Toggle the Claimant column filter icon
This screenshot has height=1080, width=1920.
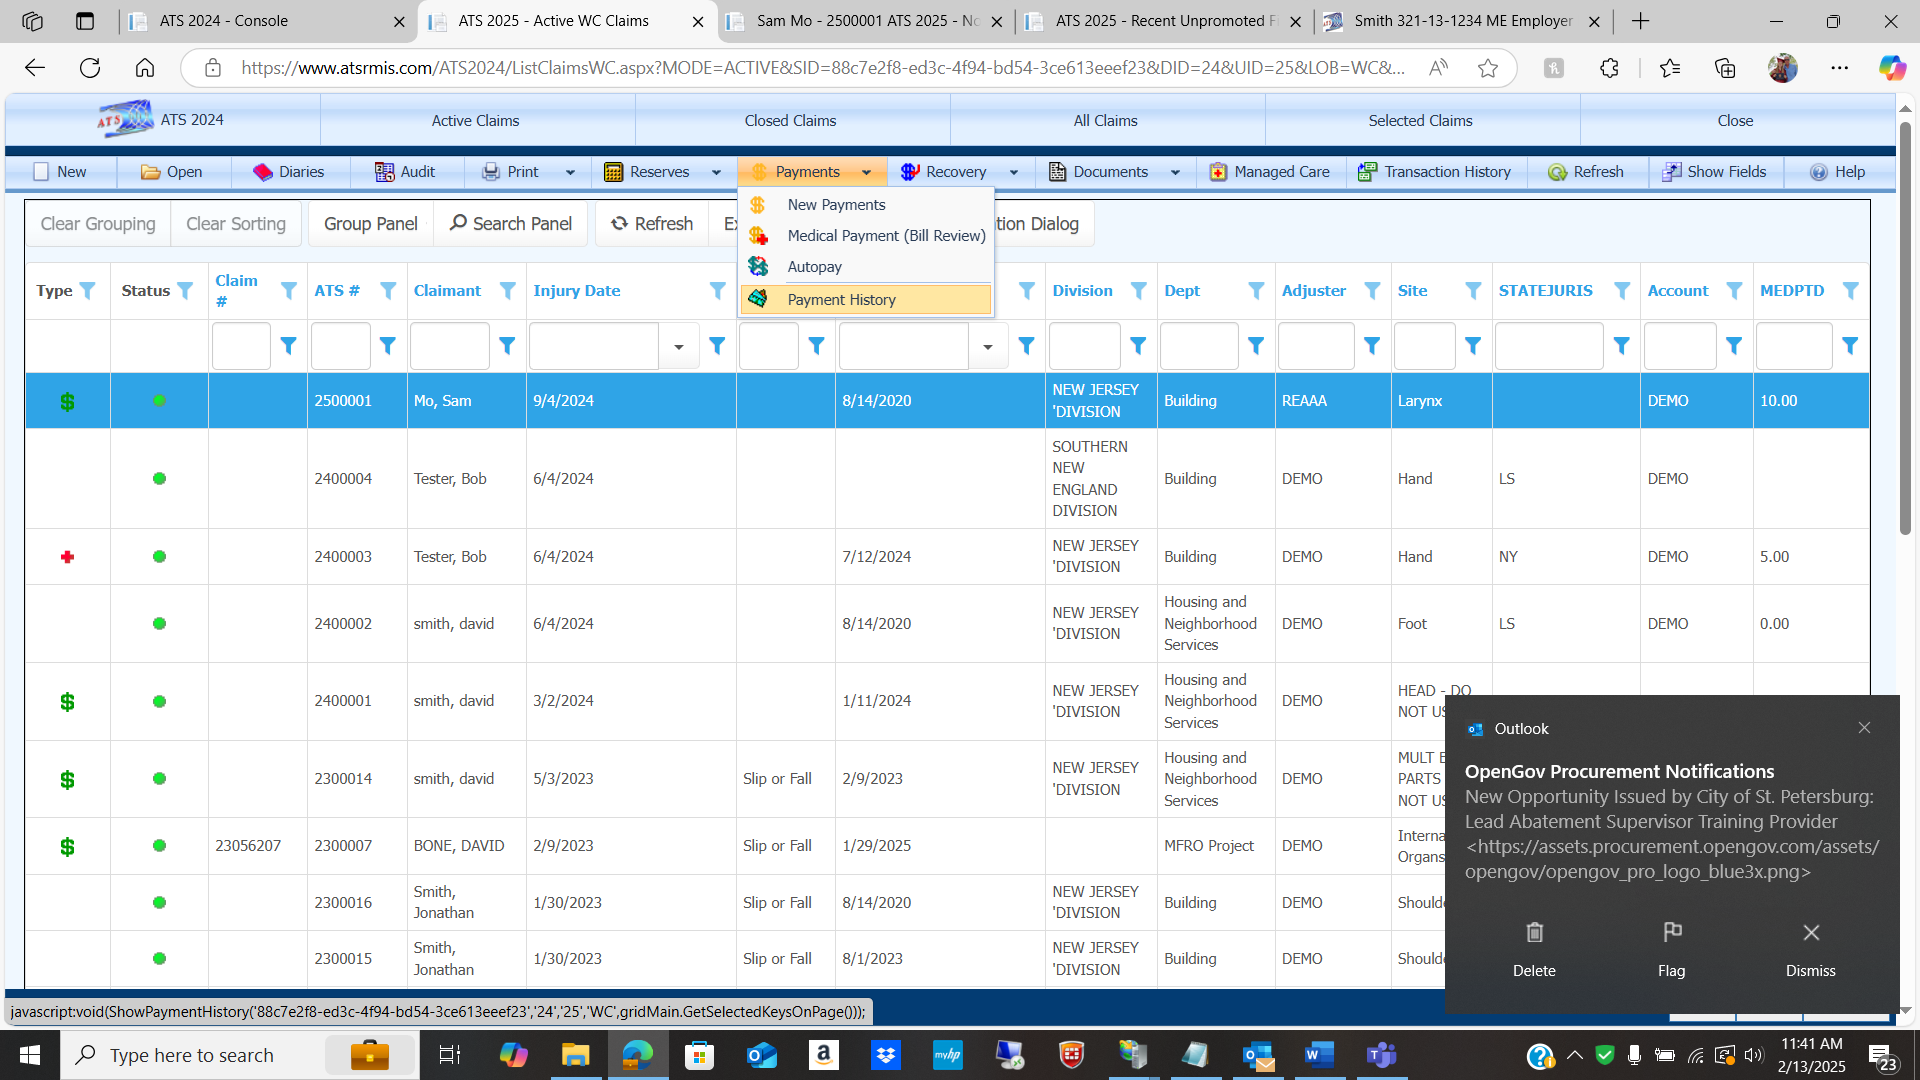[x=507, y=291]
